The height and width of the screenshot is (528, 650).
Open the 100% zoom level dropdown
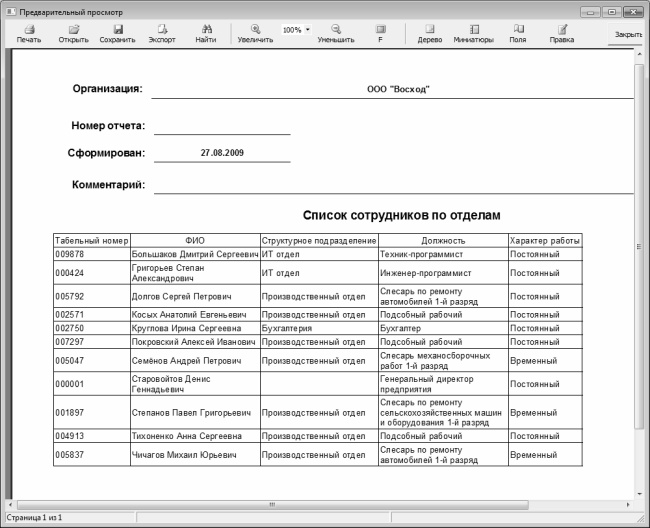tap(306, 30)
